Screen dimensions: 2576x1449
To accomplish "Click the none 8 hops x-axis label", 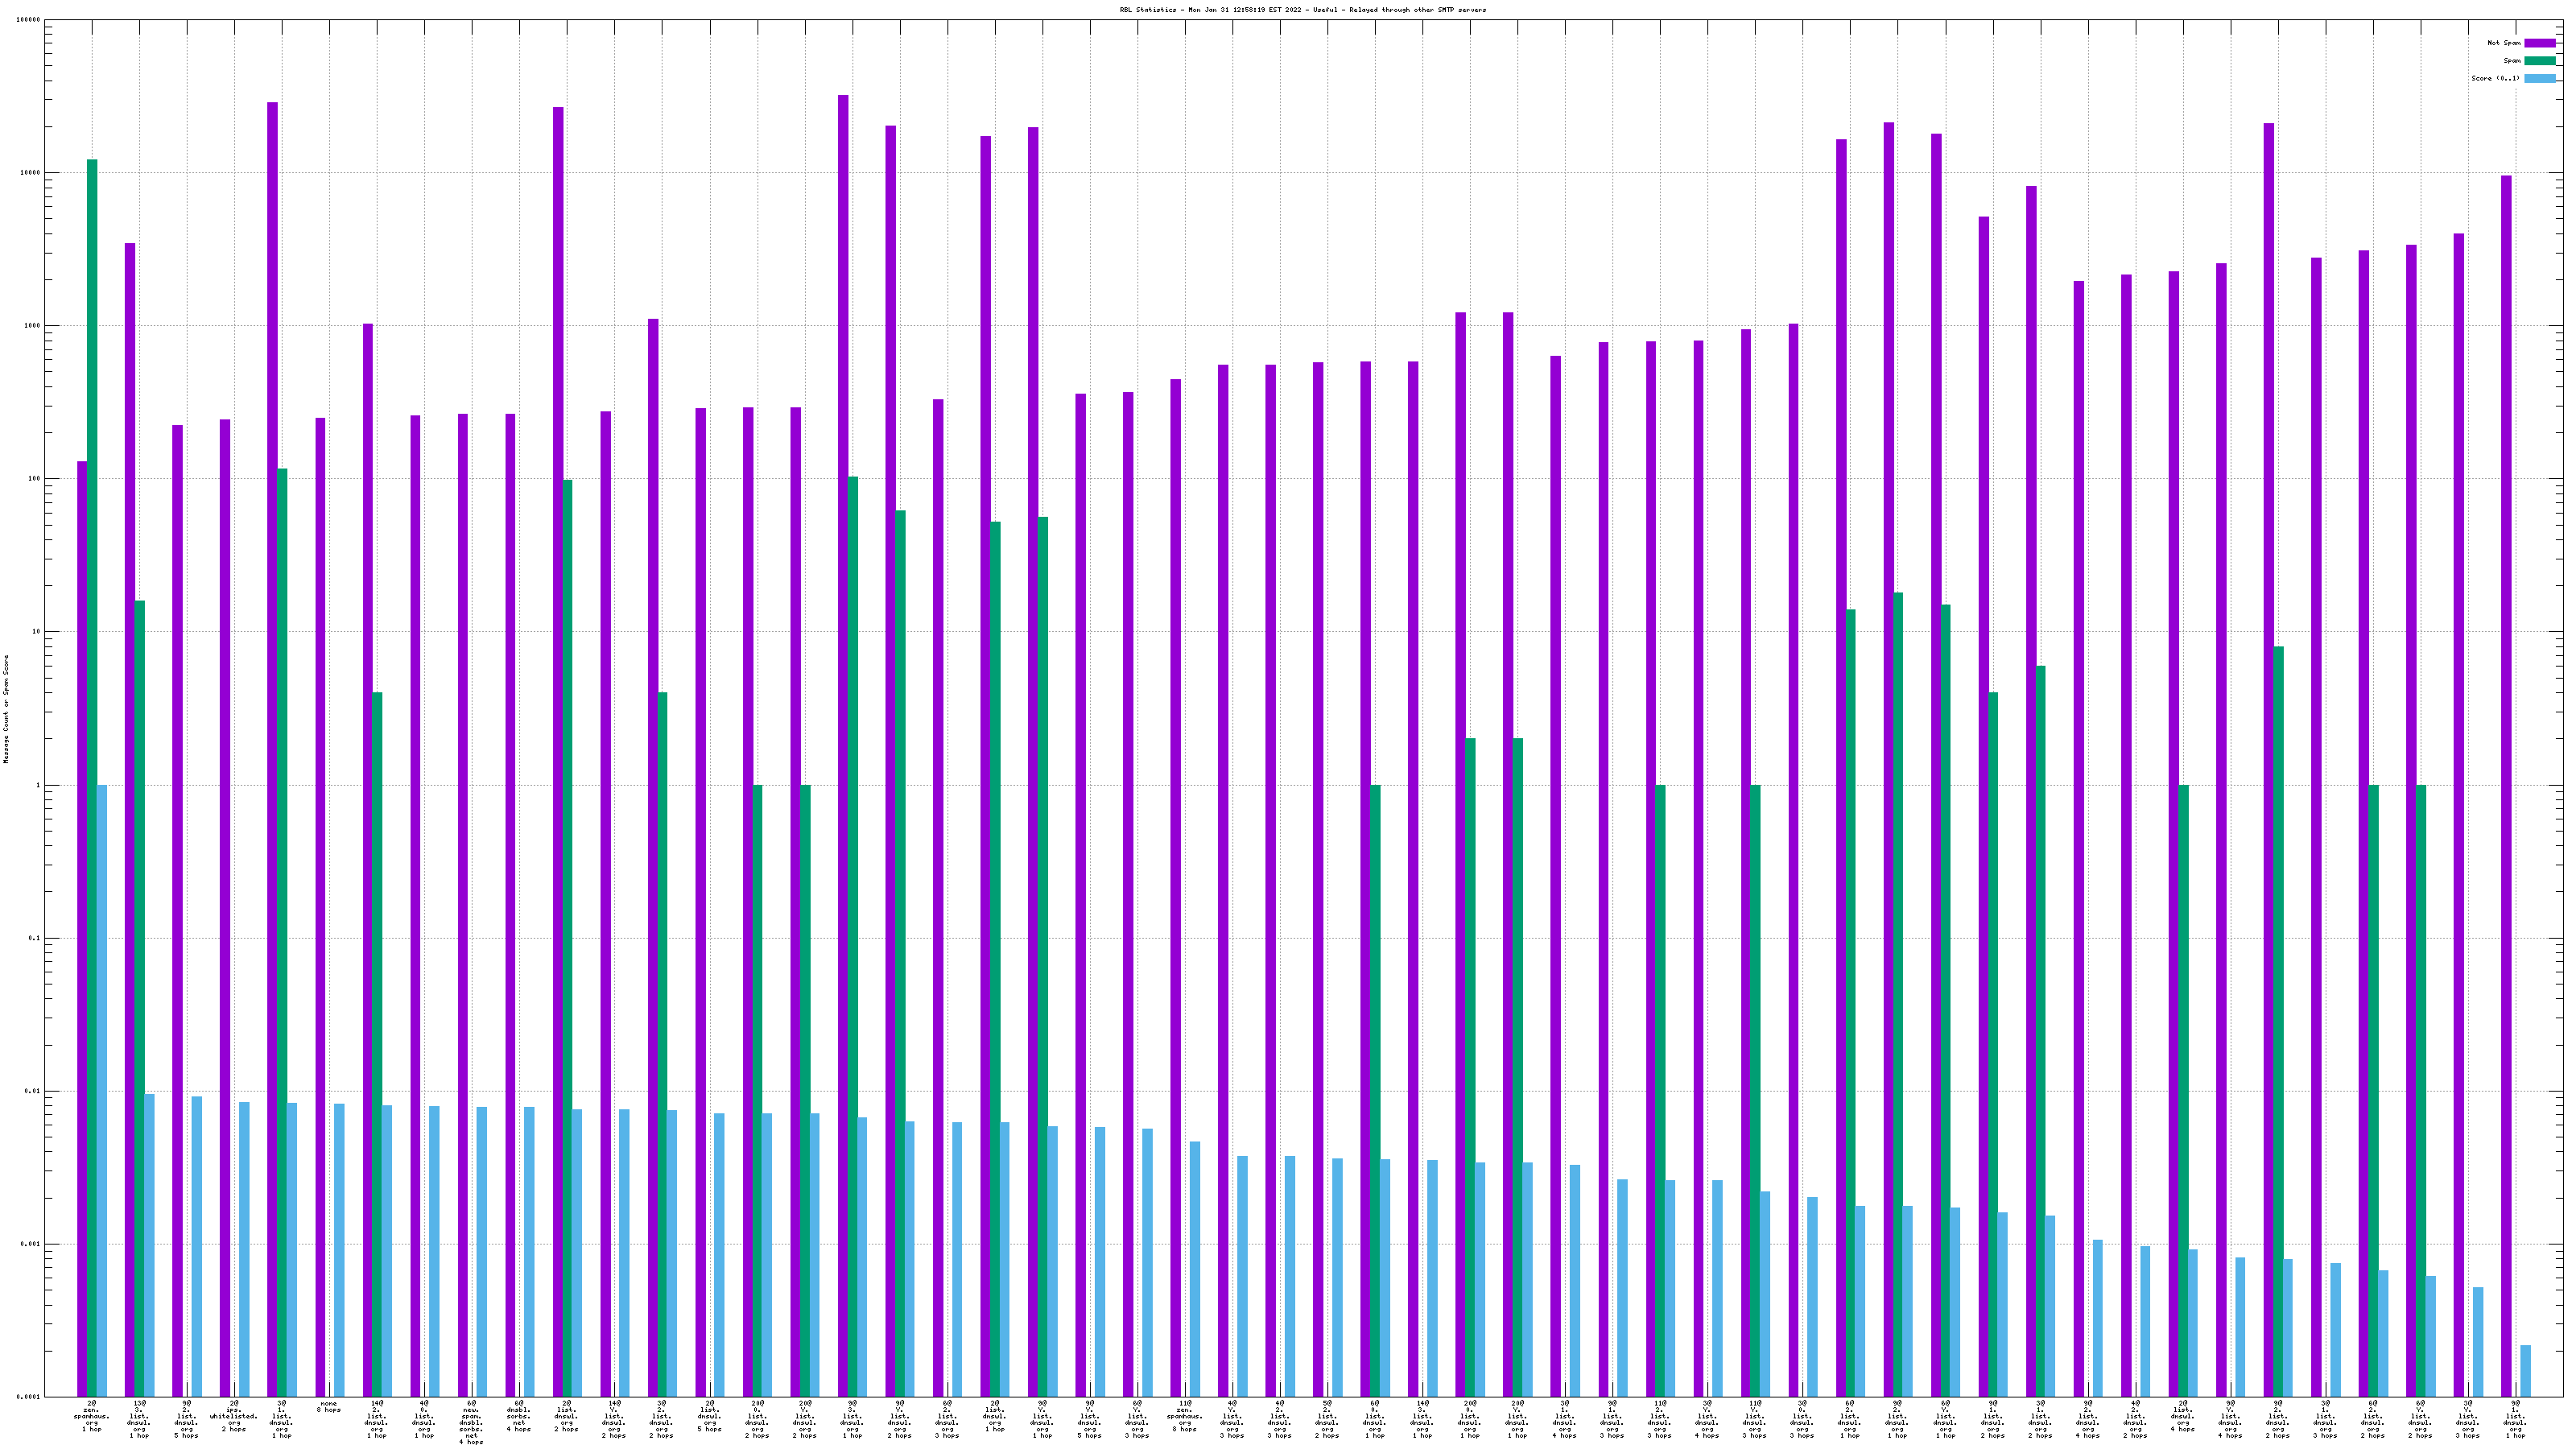I will [x=329, y=1407].
